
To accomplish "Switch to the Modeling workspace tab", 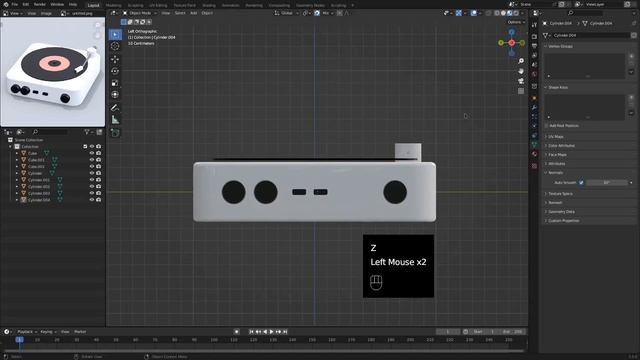I will pyautogui.click(x=113, y=5).
